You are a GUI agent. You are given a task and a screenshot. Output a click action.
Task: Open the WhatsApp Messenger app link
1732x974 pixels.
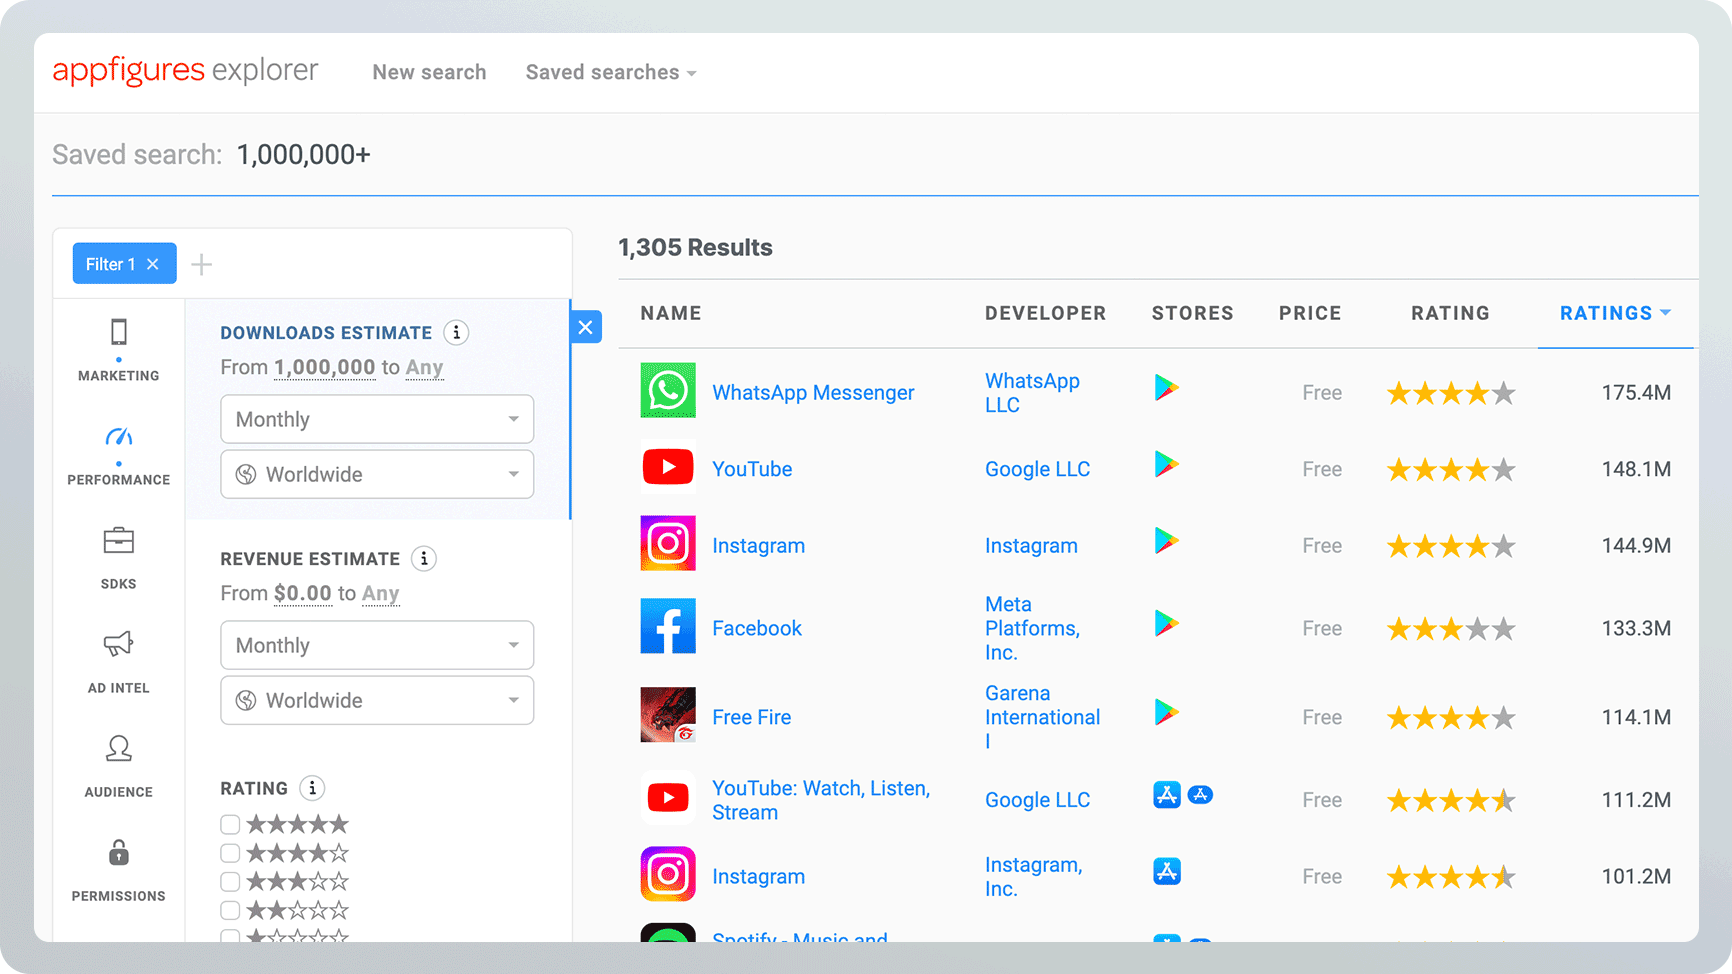(x=813, y=392)
